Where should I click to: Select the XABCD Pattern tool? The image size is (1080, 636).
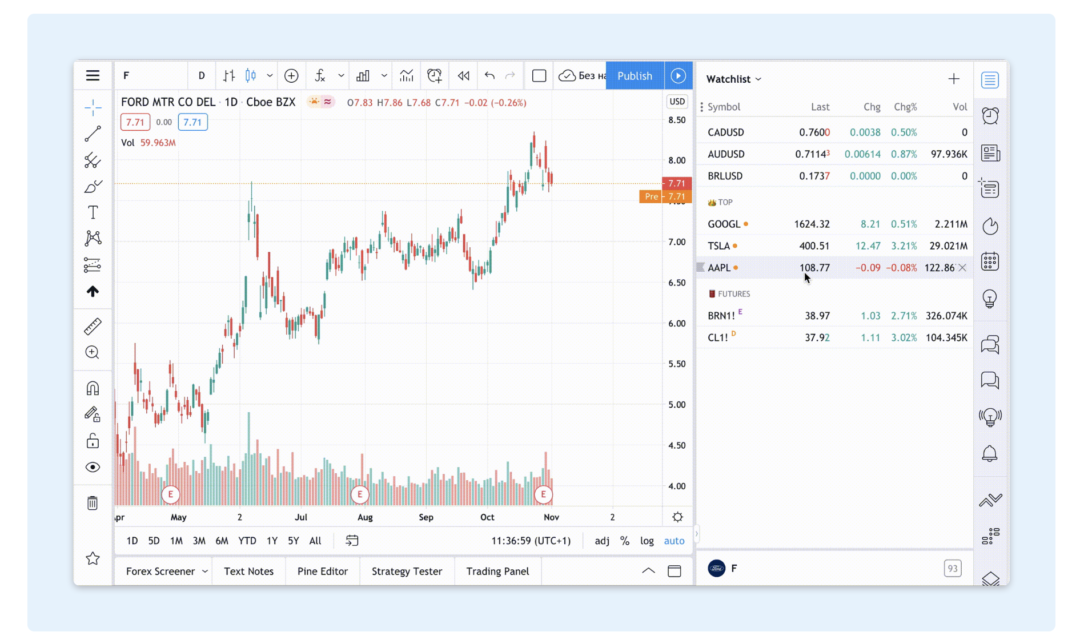point(93,238)
